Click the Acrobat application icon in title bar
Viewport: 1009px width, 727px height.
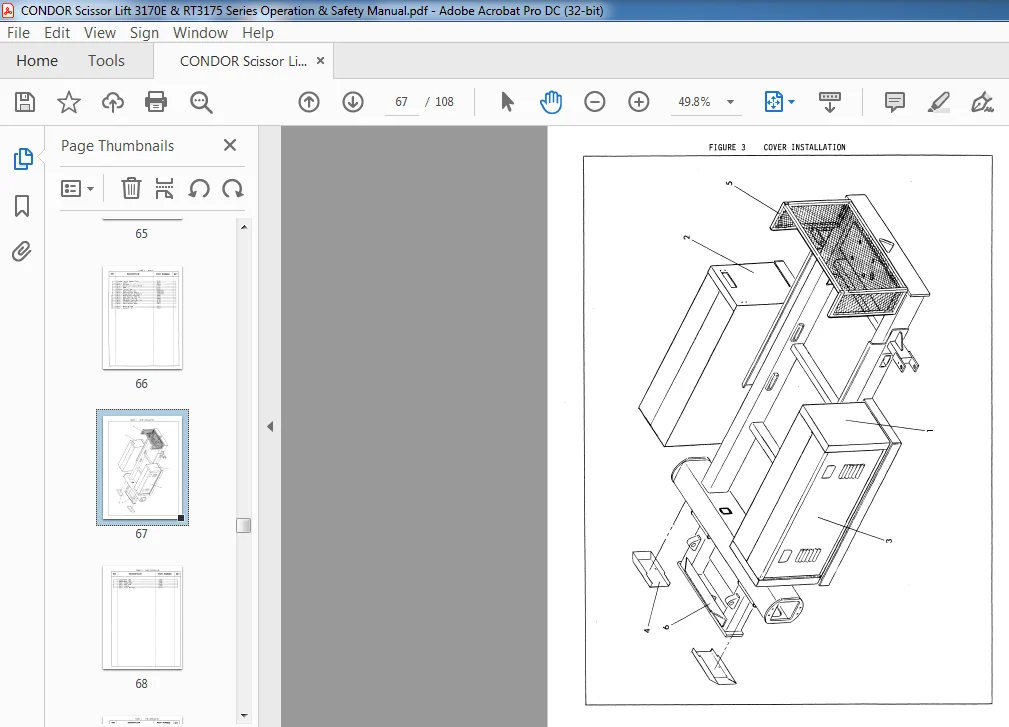point(8,10)
